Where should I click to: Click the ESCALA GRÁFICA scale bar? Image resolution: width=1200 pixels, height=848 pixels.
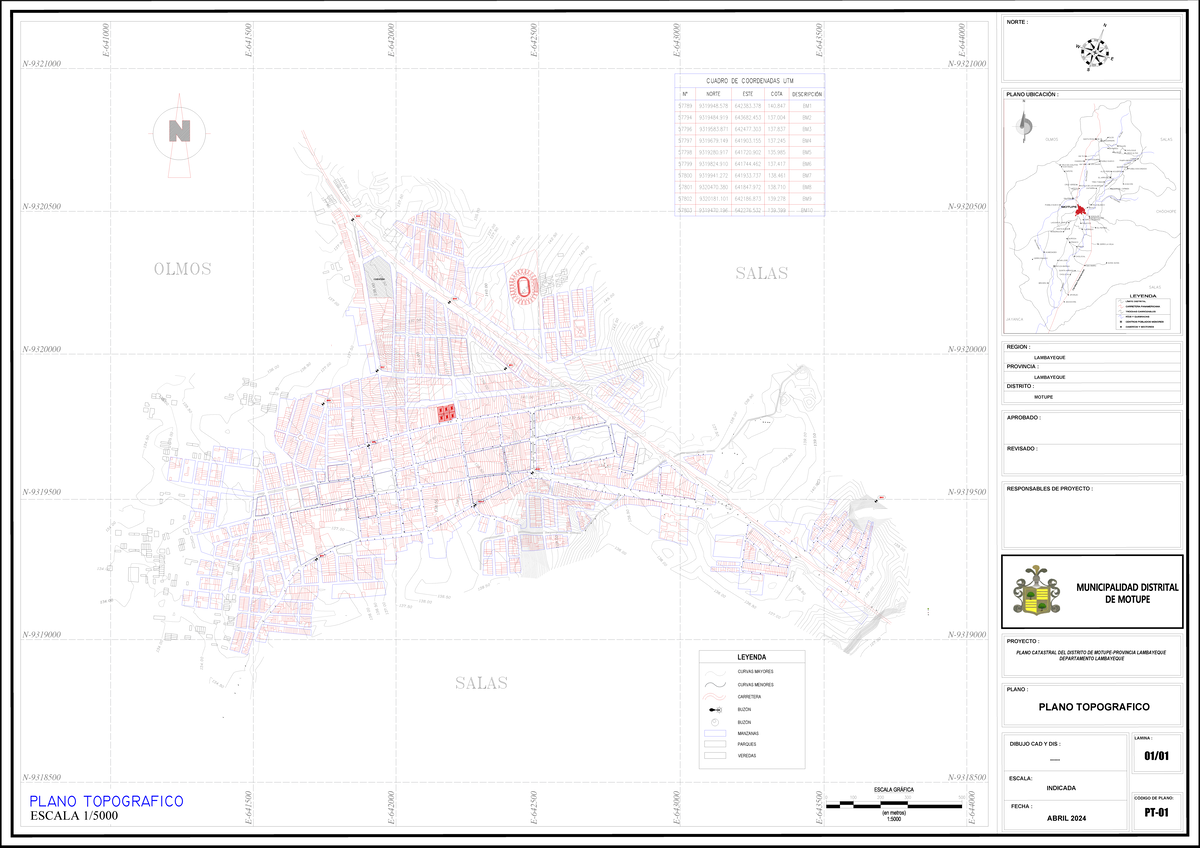pyautogui.click(x=894, y=800)
